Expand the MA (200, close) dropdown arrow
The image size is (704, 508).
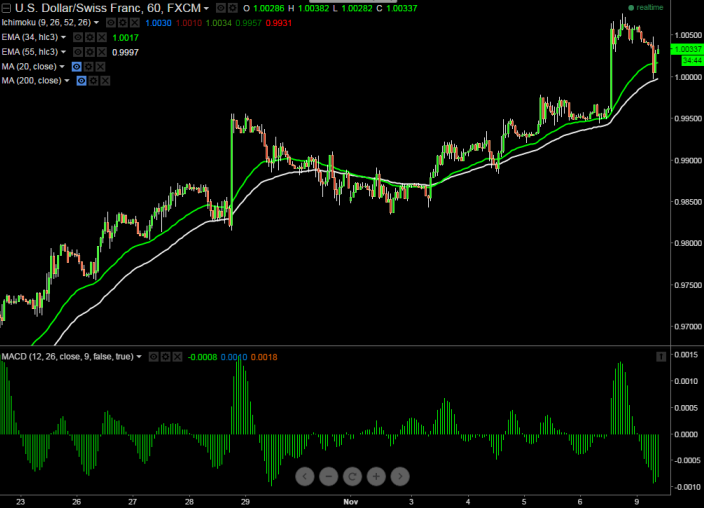pos(67,81)
